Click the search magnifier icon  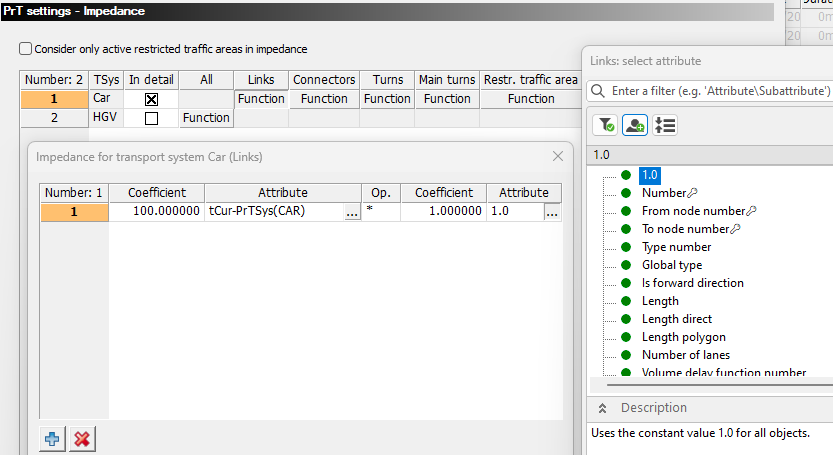pyautogui.click(x=598, y=91)
